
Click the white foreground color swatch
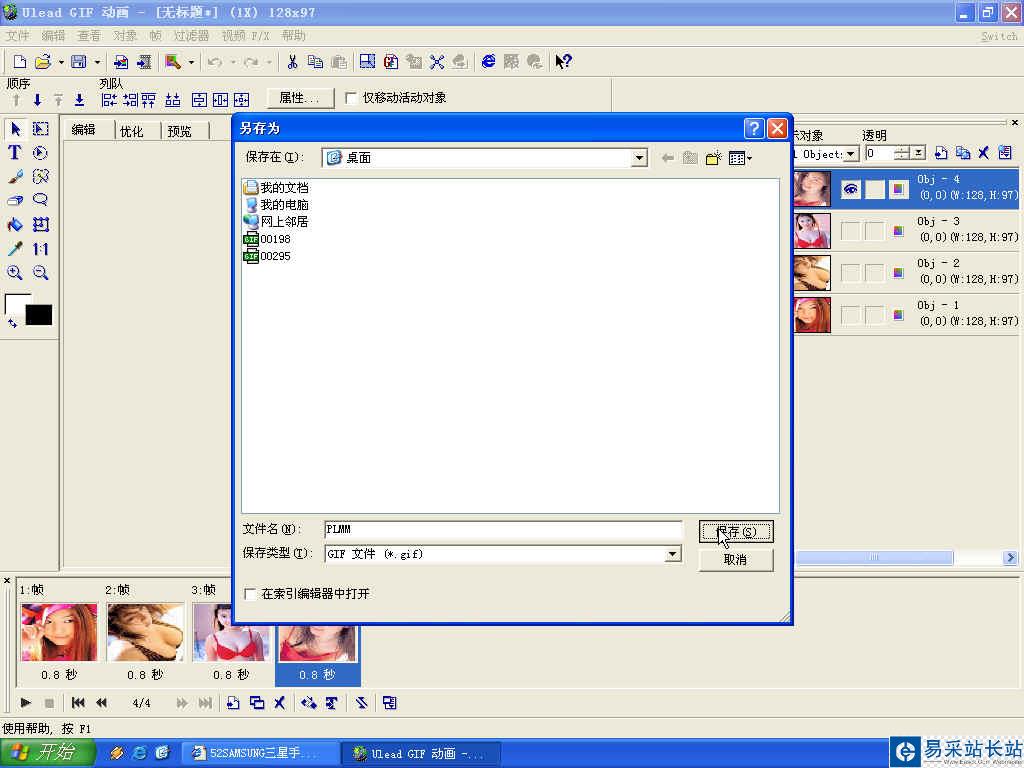point(18,304)
